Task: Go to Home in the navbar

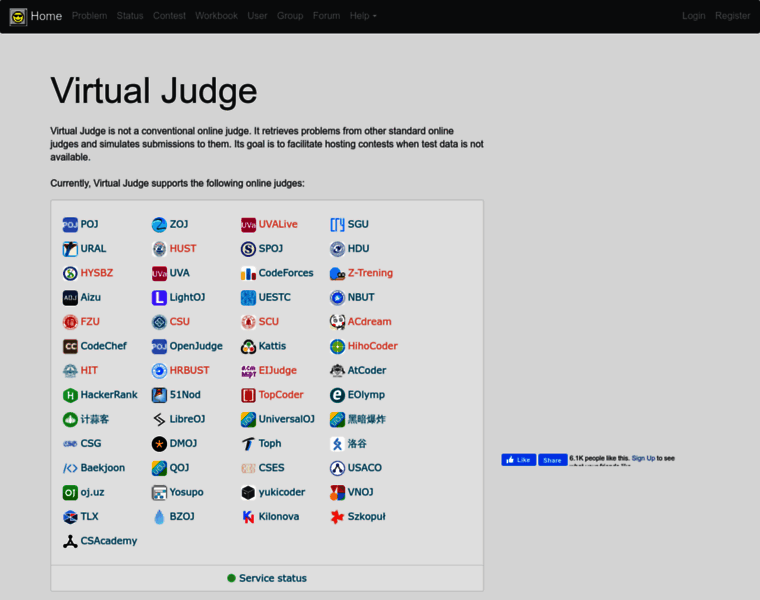Action: (46, 16)
